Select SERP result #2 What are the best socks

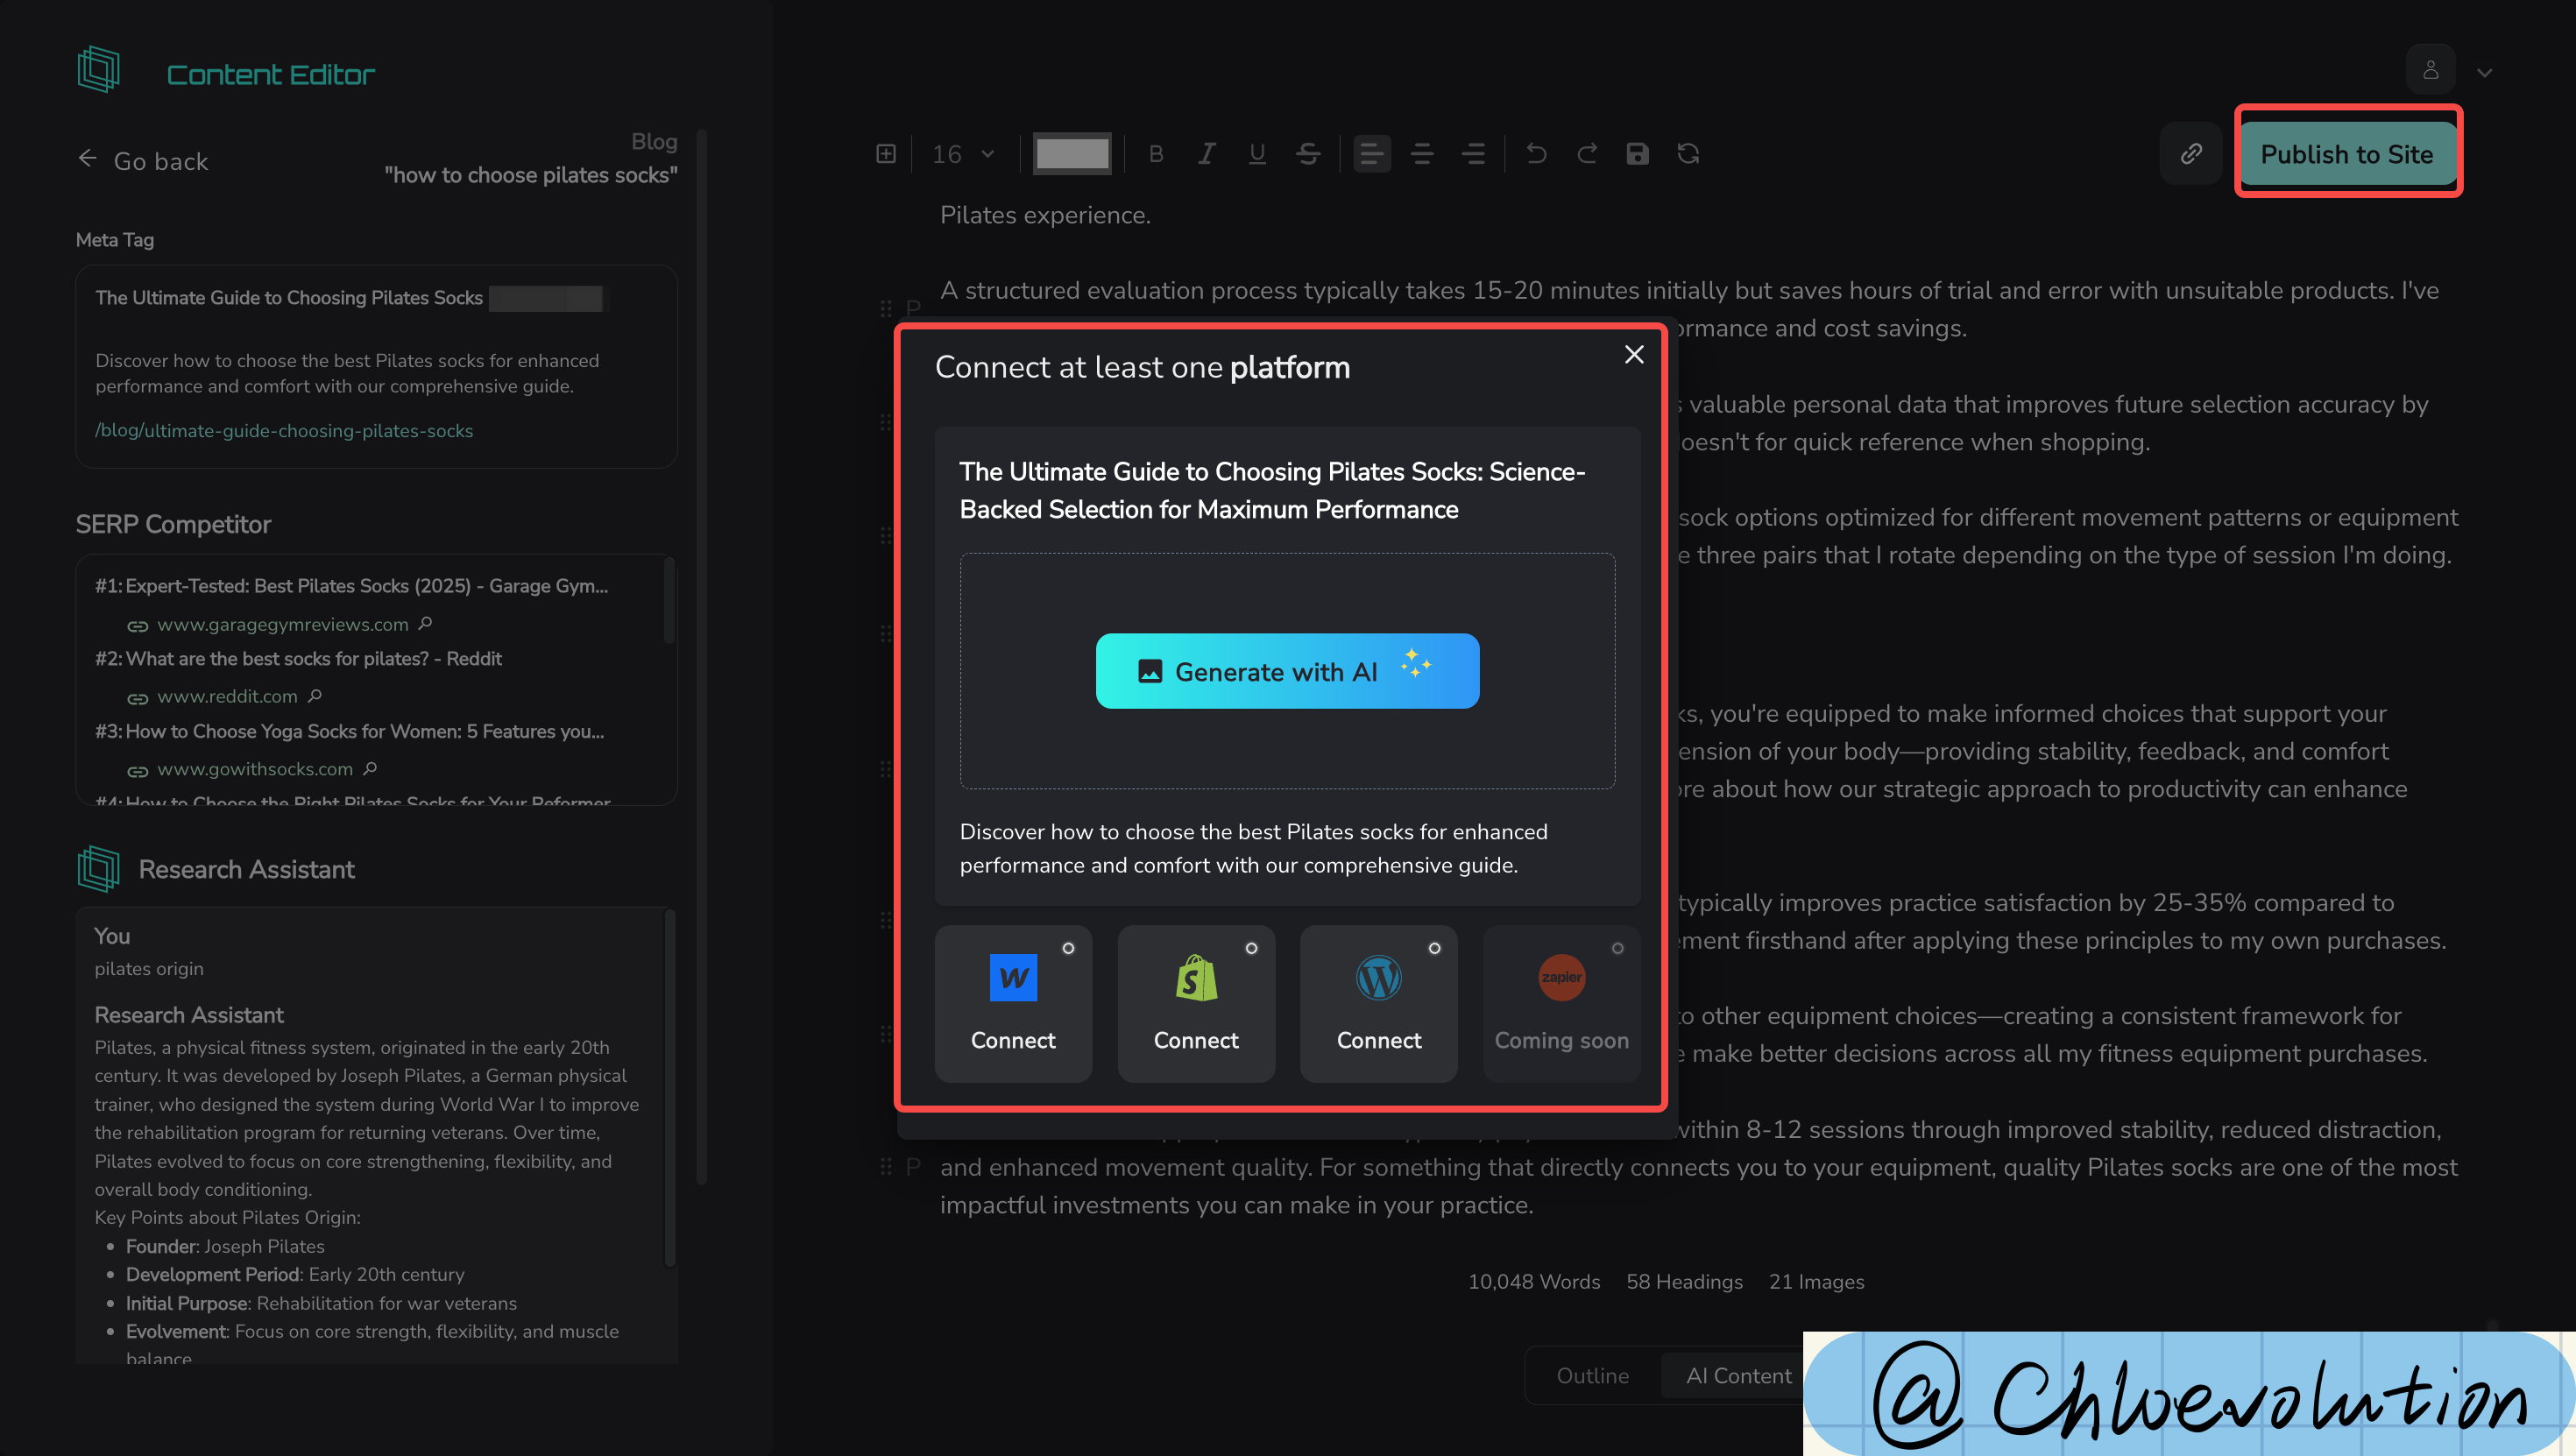point(298,659)
